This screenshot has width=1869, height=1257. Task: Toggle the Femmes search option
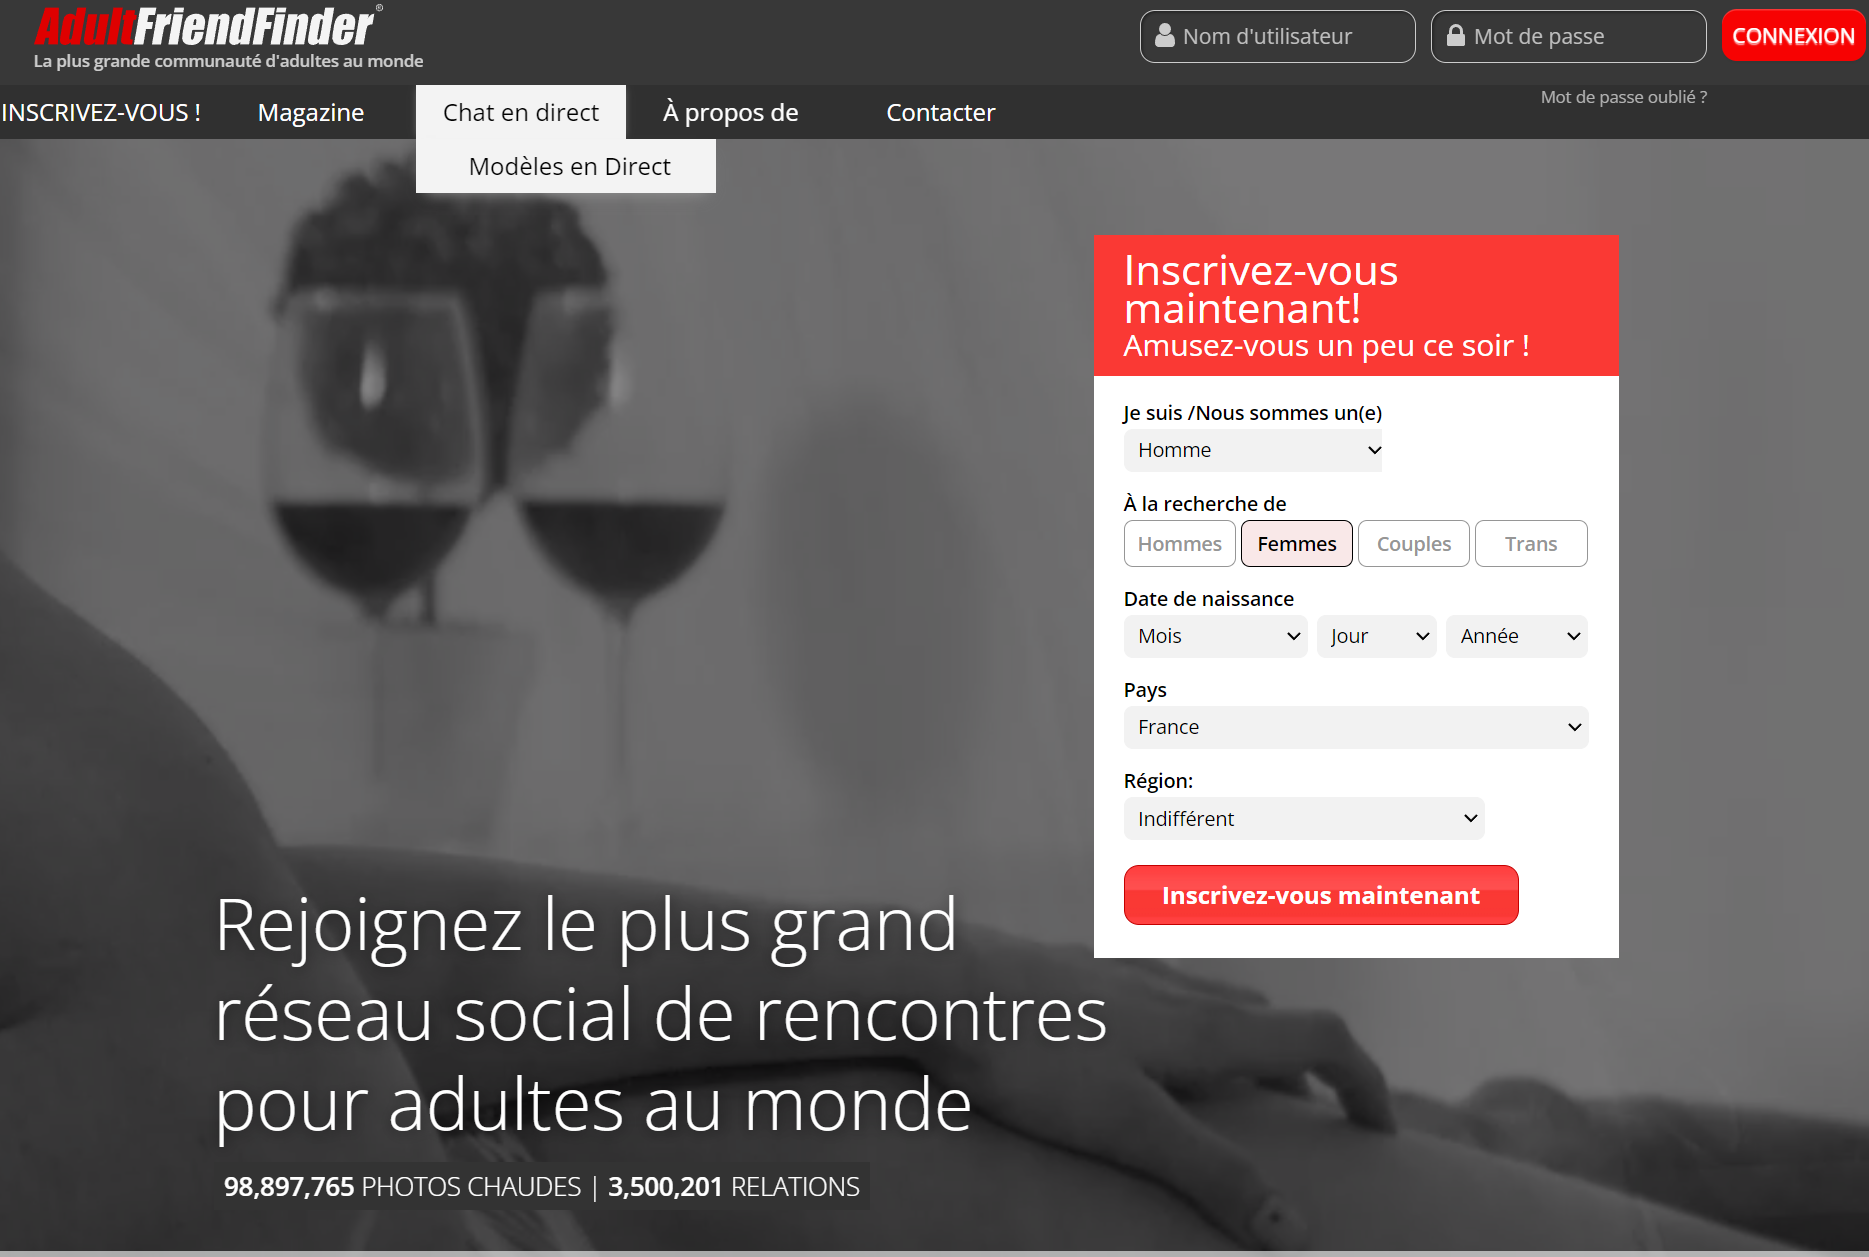click(1297, 544)
